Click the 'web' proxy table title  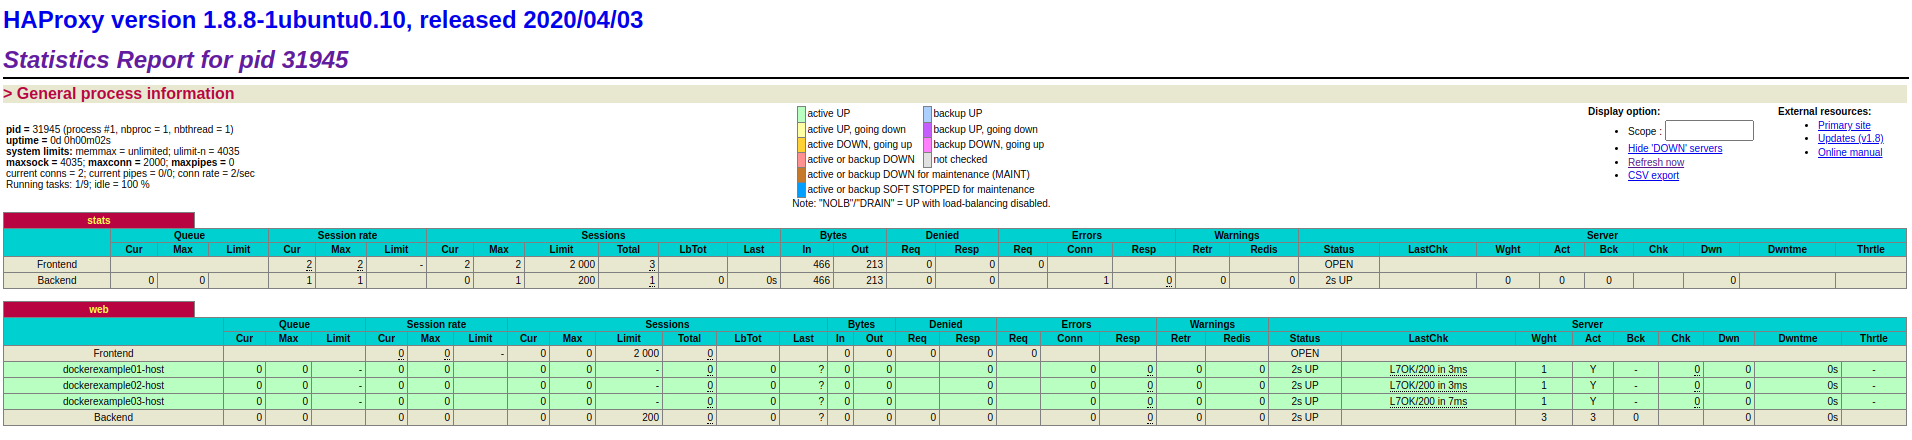99,309
